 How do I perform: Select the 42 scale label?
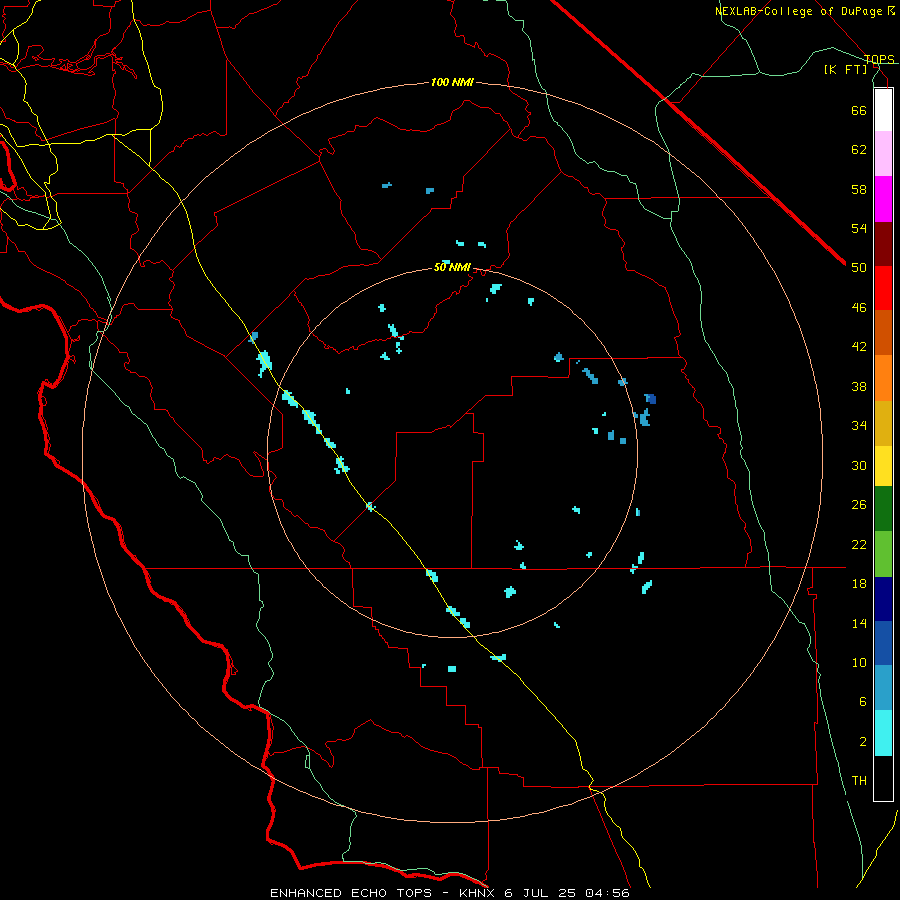pos(859,347)
